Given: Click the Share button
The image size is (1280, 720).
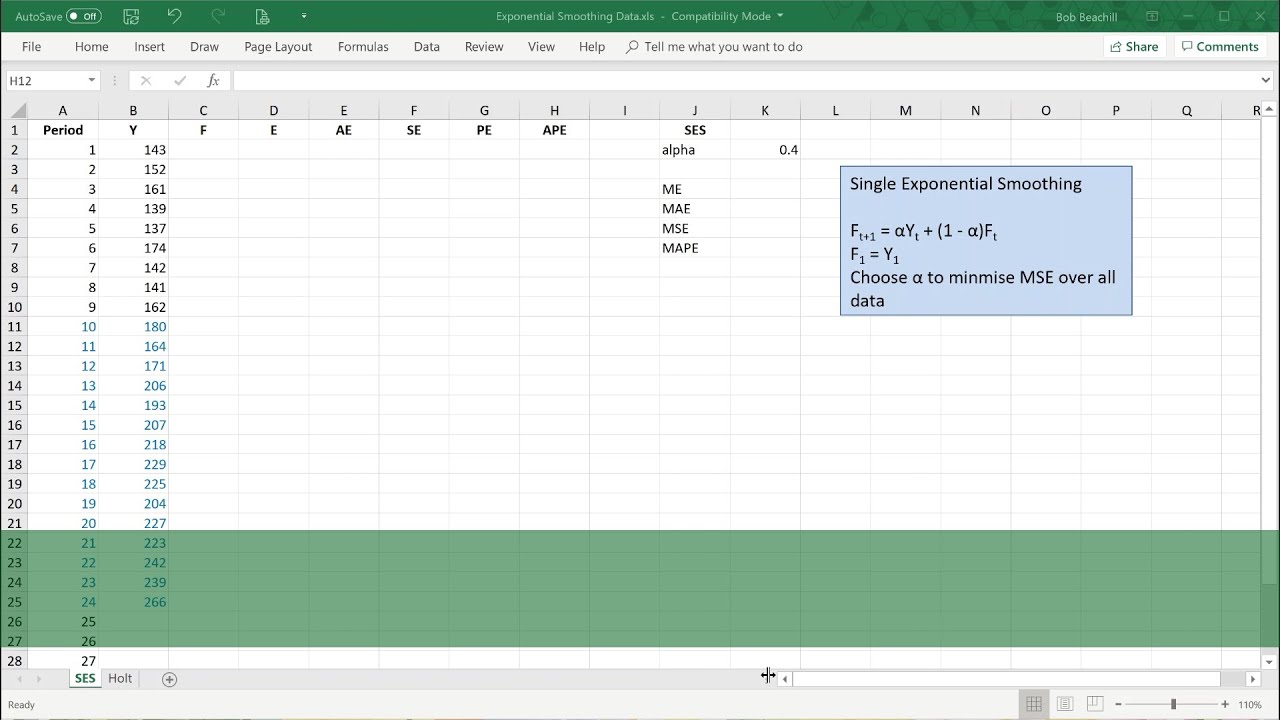Looking at the screenshot, I should click(1134, 47).
